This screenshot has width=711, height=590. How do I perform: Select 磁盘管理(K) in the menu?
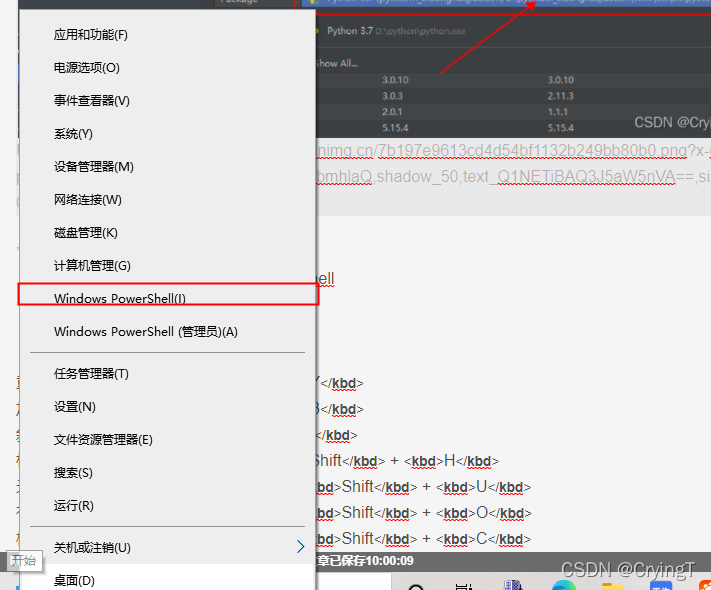coord(168,233)
